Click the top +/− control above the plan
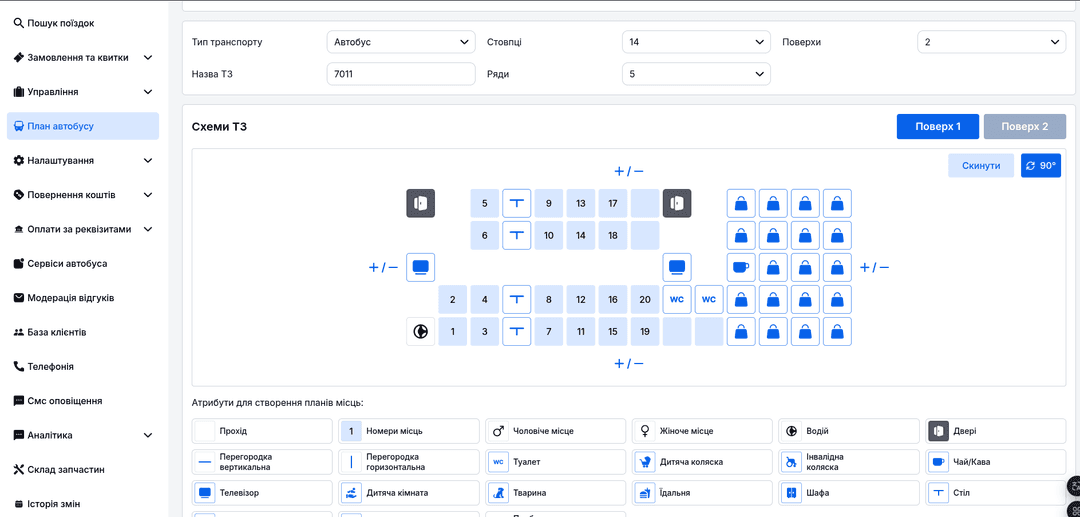 628,171
